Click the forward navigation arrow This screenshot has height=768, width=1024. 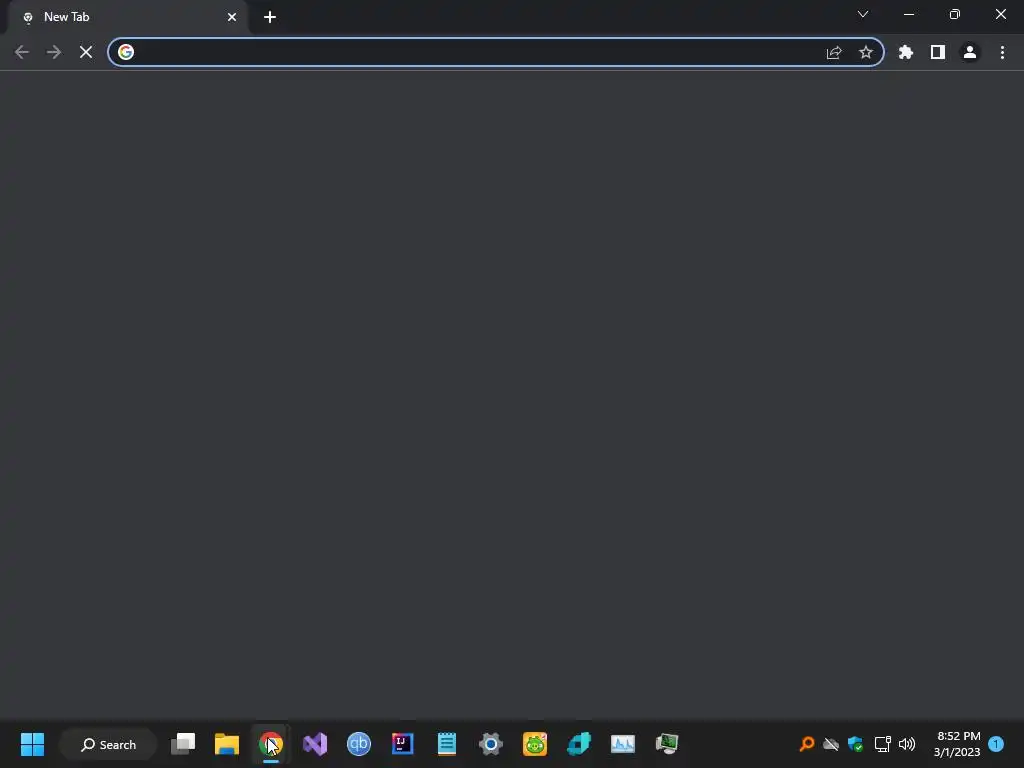tap(54, 52)
